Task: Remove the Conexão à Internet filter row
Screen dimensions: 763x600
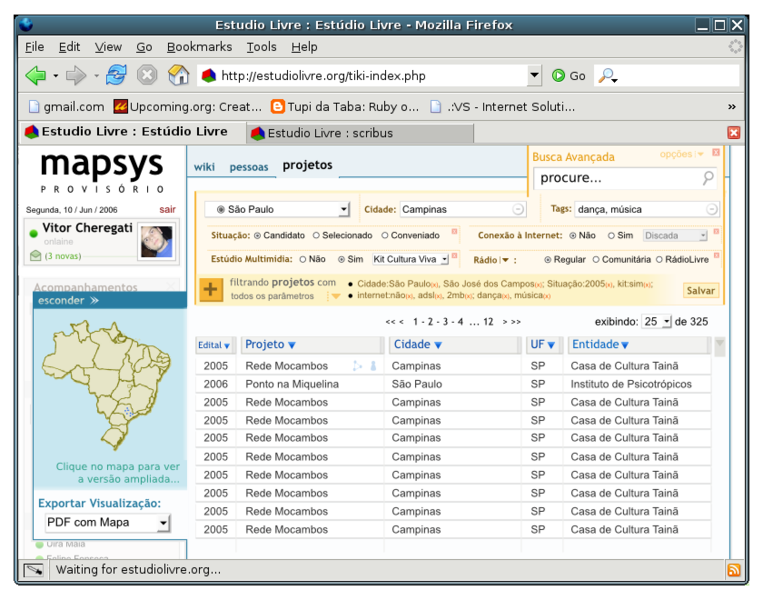Action: pos(716,232)
